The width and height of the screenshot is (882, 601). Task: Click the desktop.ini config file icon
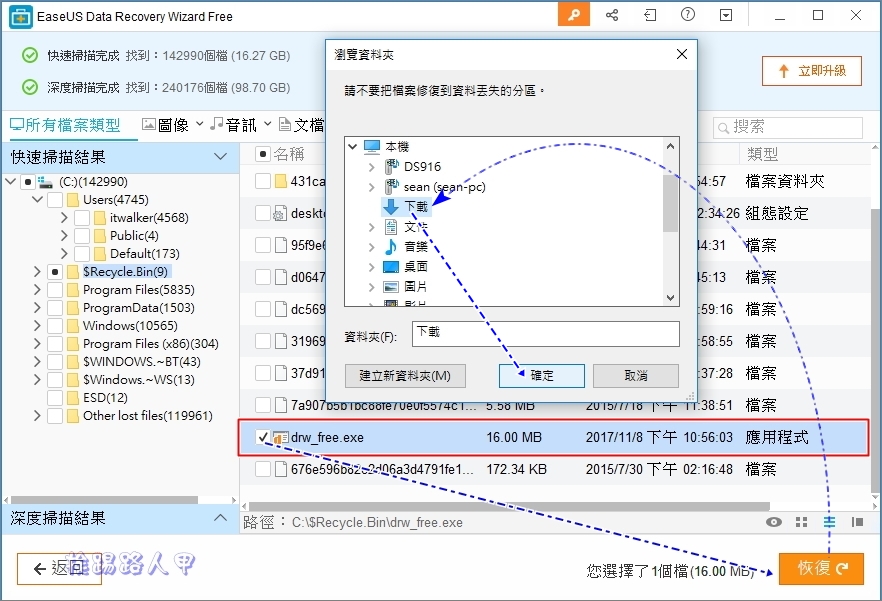point(280,213)
